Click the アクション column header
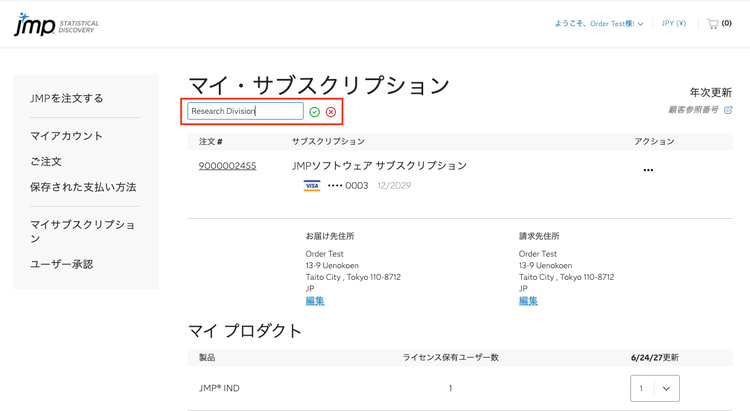This screenshot has width=750, height=411. (654, 142)
